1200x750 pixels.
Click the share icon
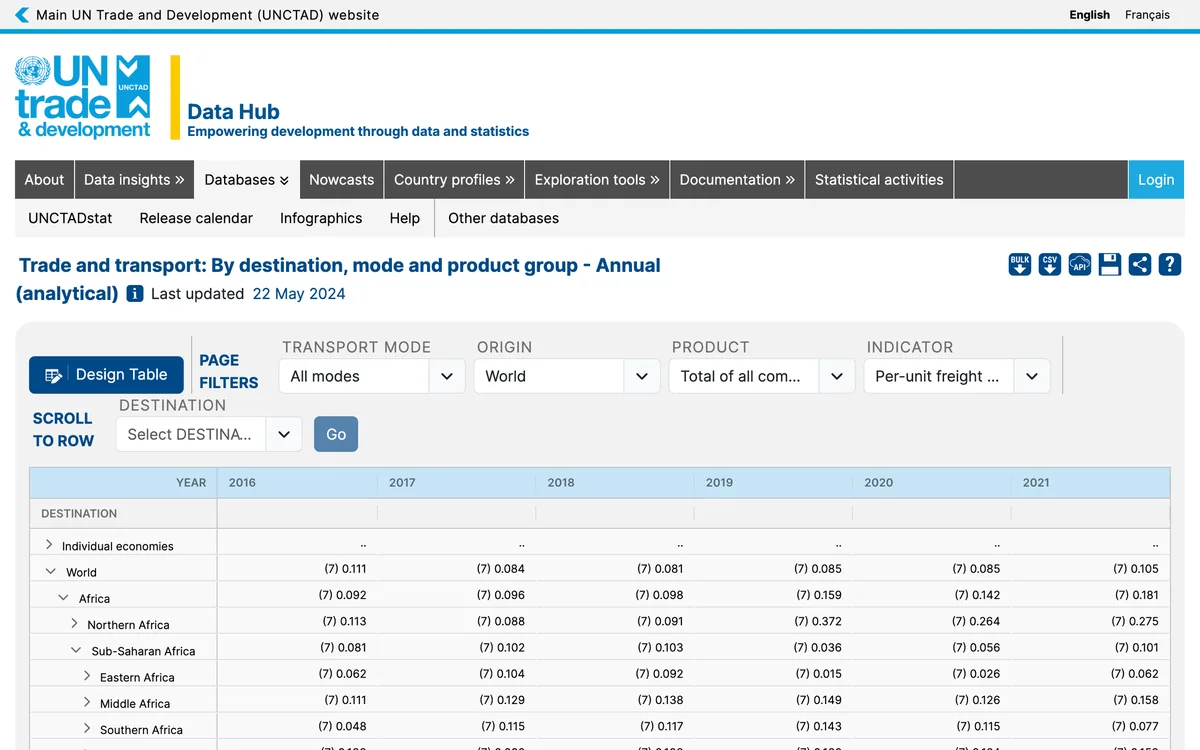[1139, 264]
